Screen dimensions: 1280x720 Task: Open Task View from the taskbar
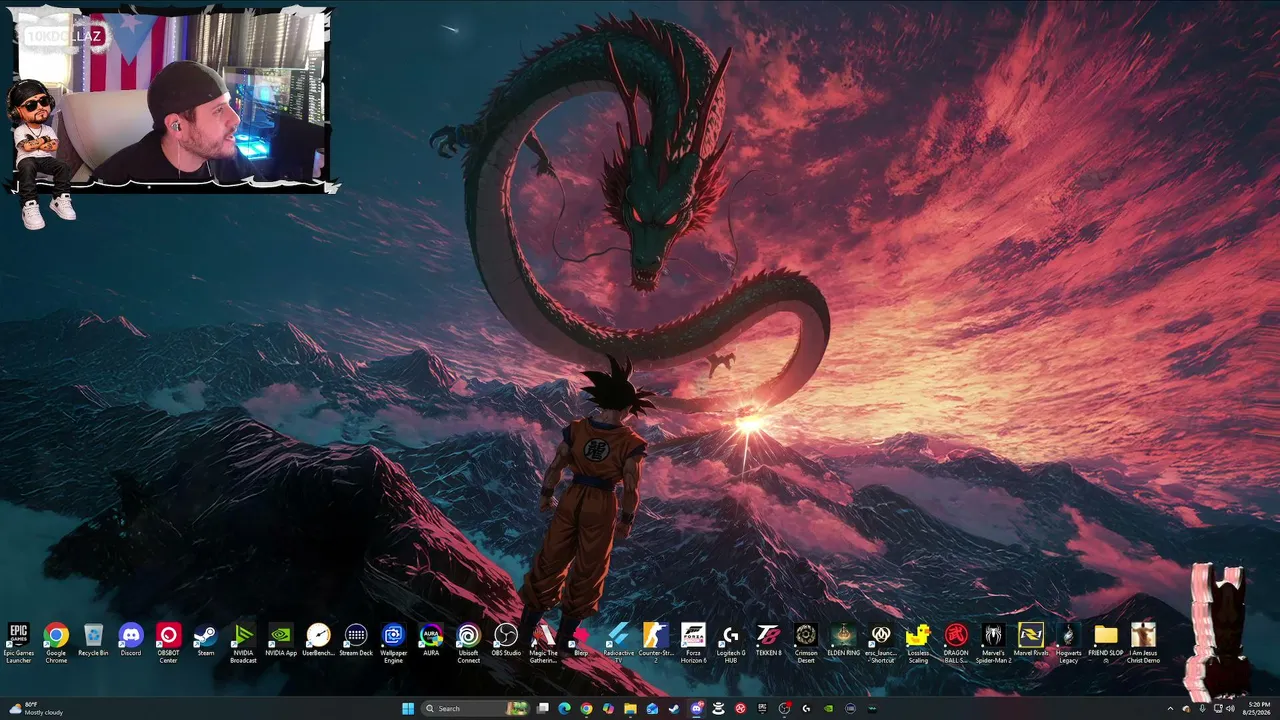[x=543, y=709]
